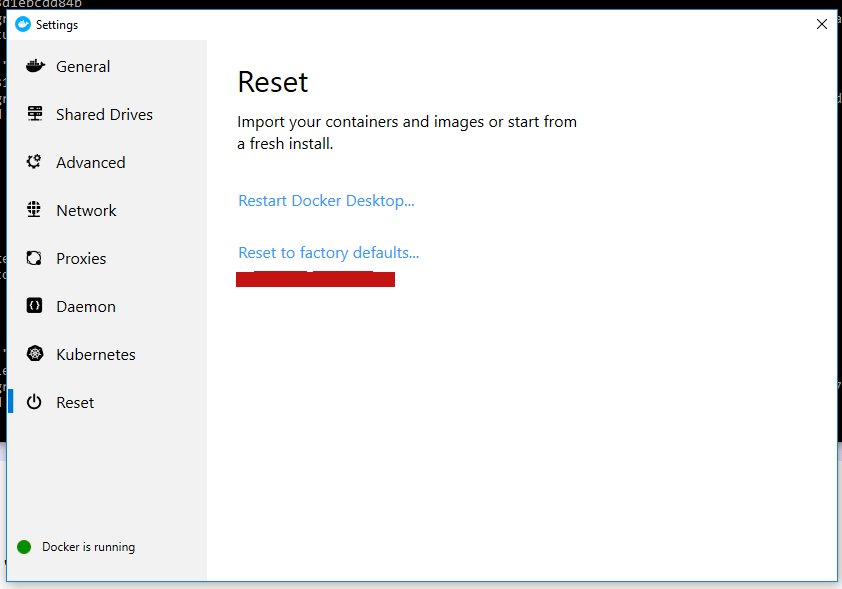Click the Reset power icon
Image resolution: width=842 pixels, height=589 pixels.
pyautogui.click(x=34, y=402)
